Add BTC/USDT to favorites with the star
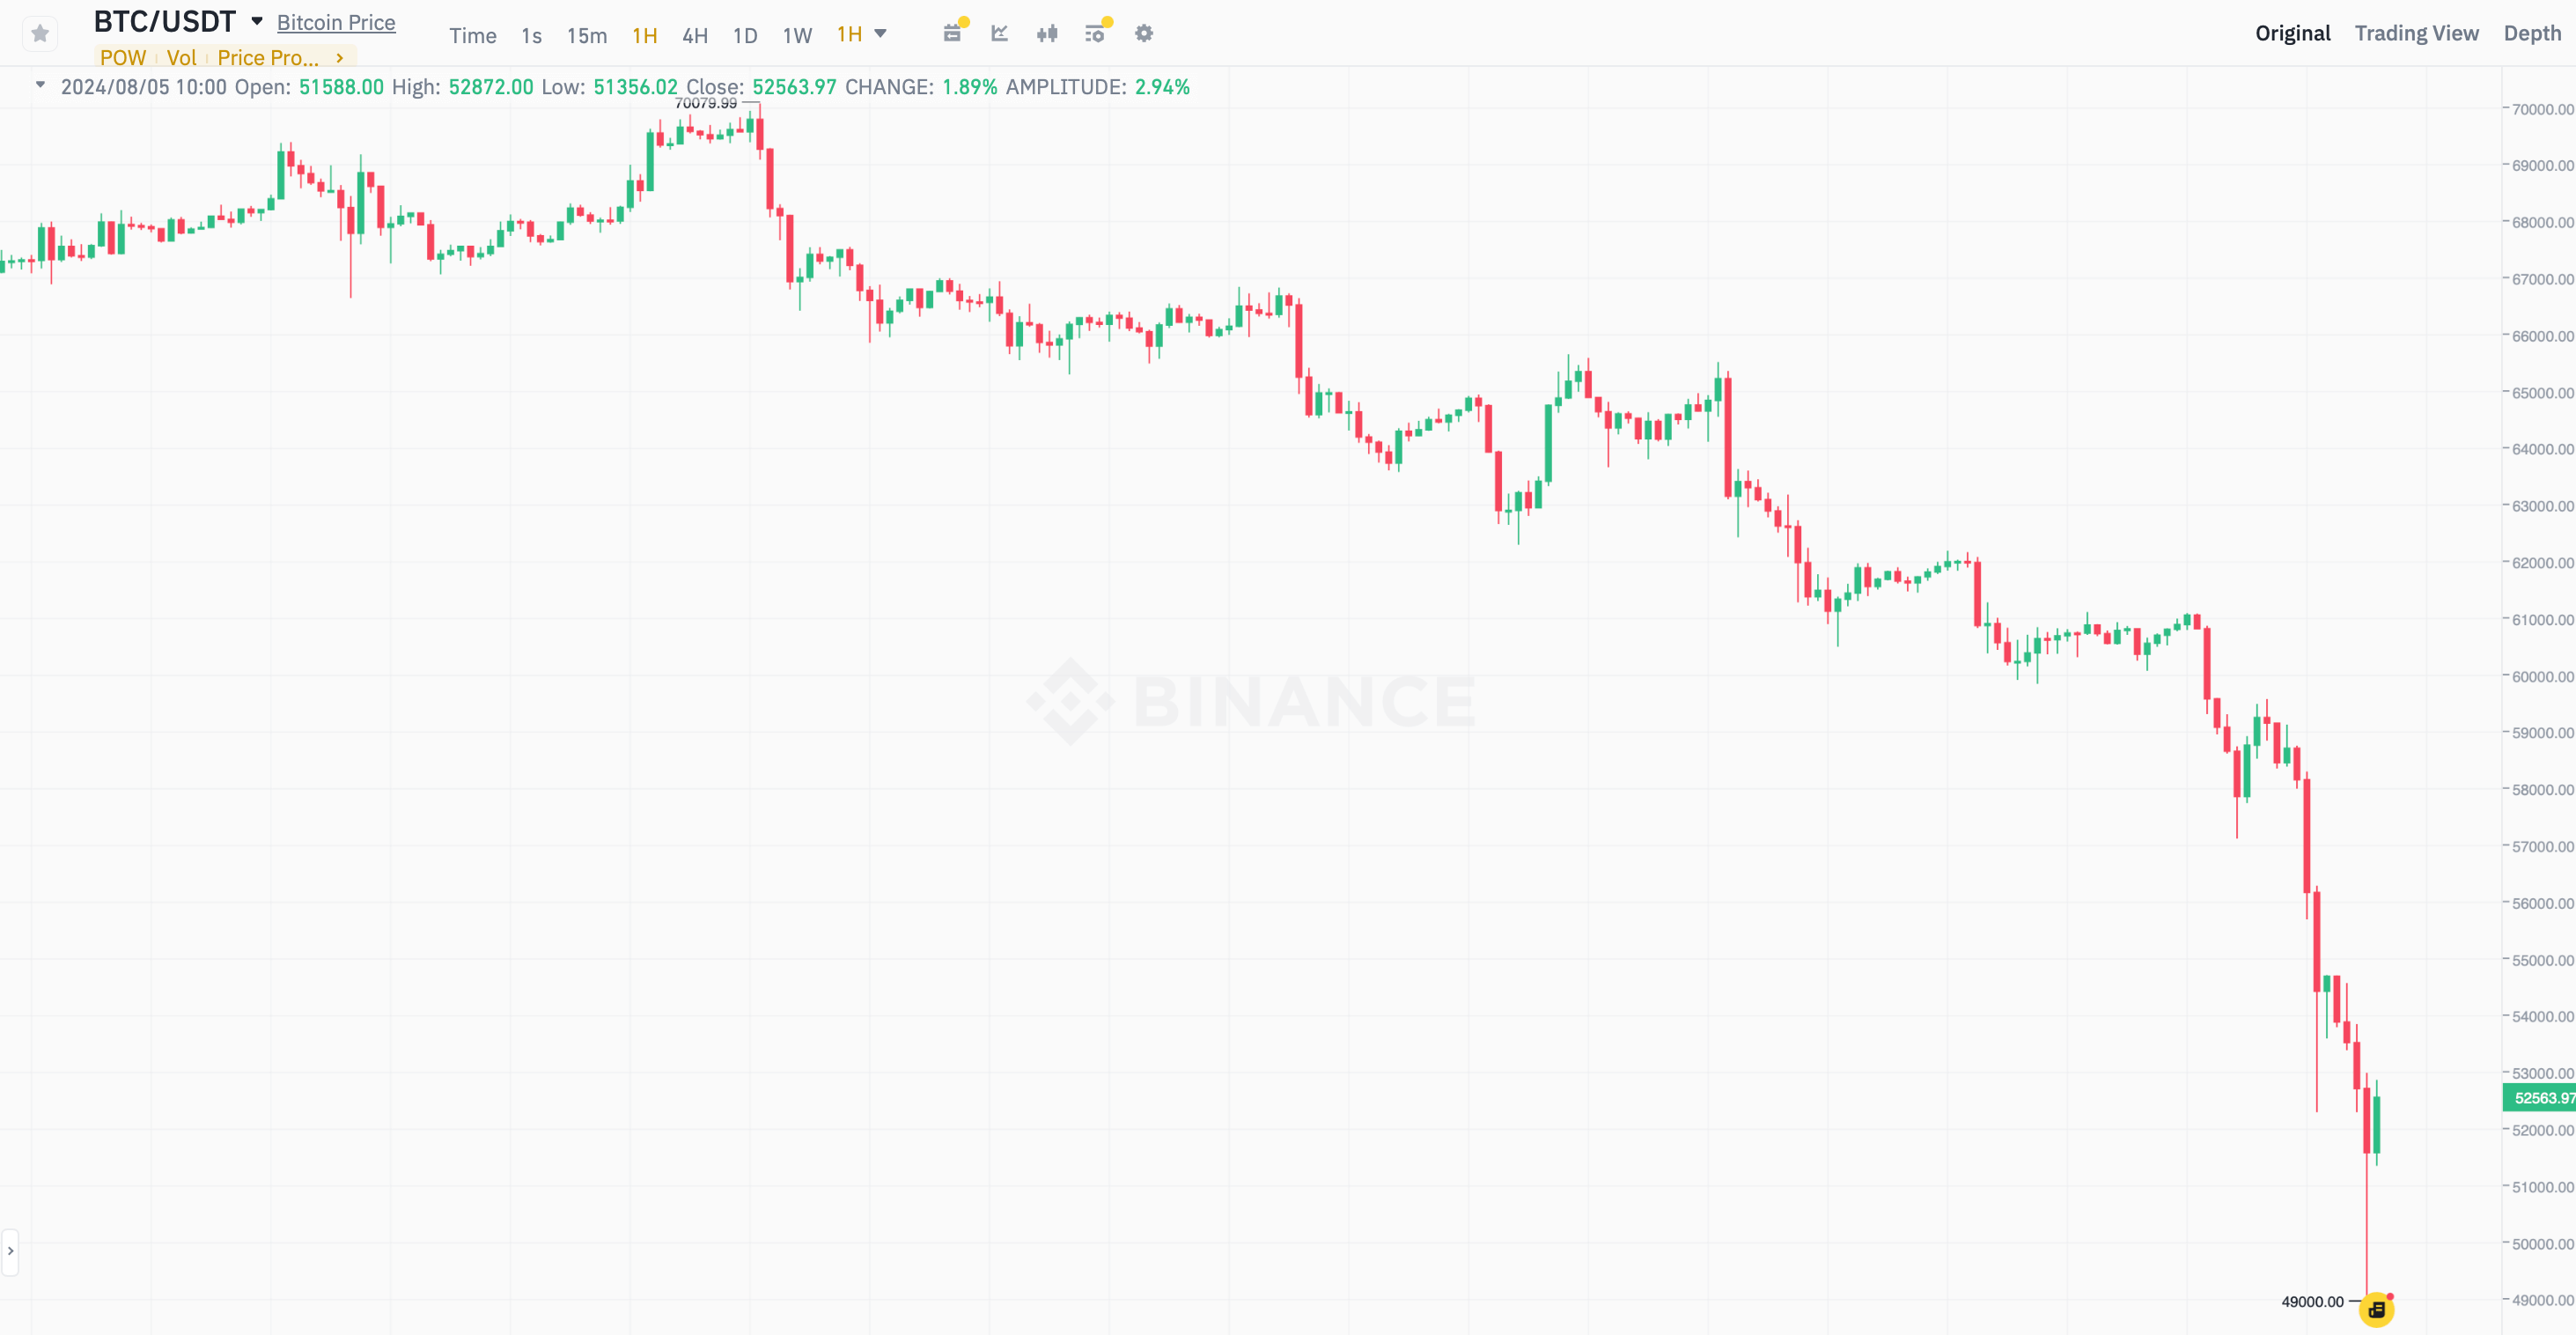Viewport: 2576px width, 1335px height. pyautogui.click(x=40, y=34)
